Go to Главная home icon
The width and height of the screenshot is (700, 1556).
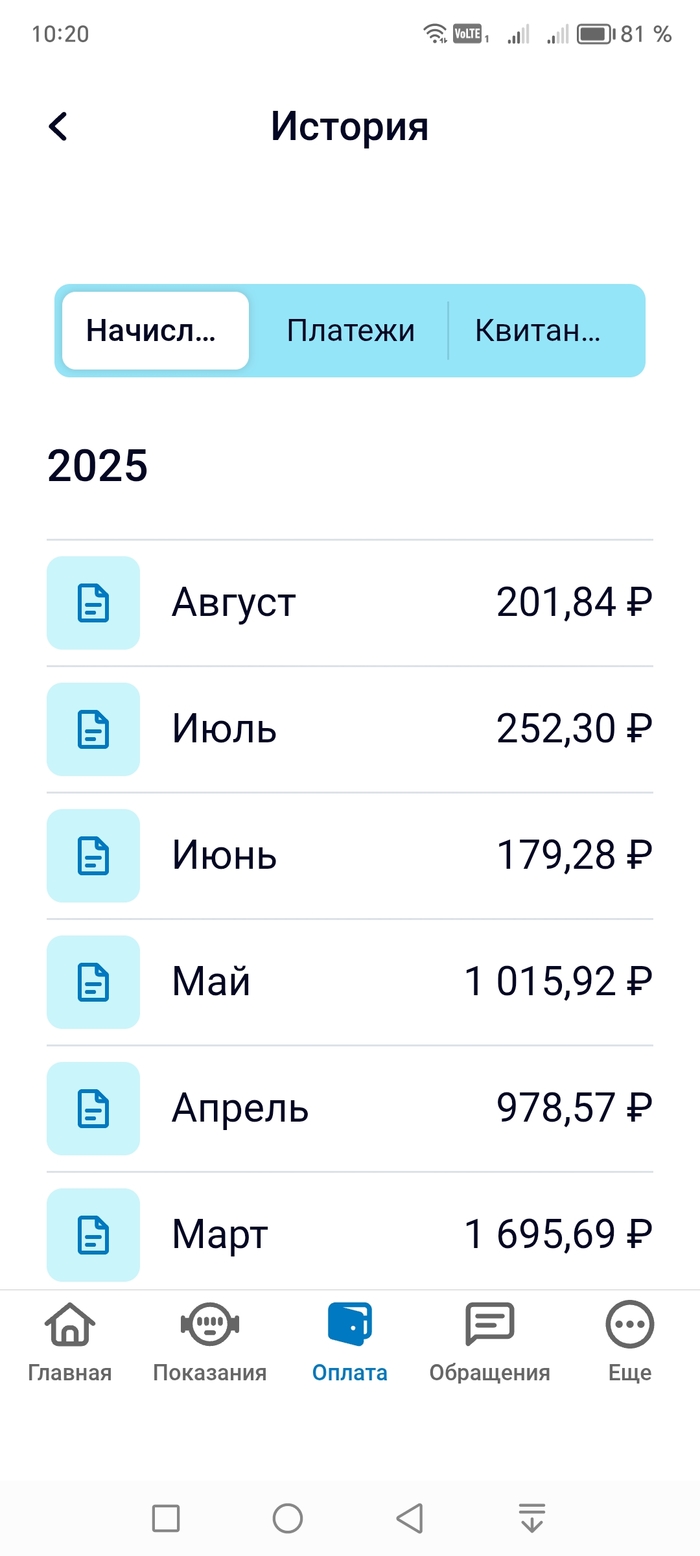70,1325
